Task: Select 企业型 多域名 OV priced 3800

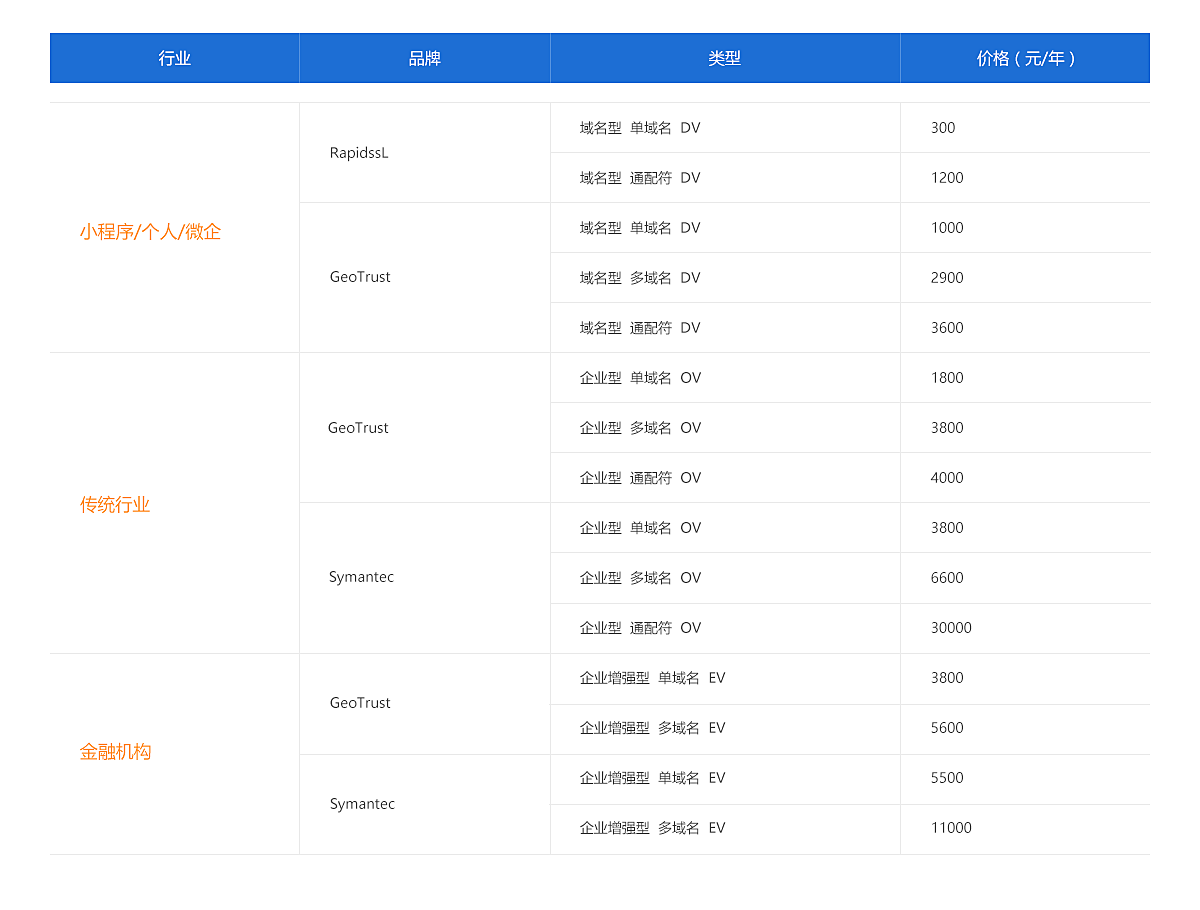Action: pos(640,428)
